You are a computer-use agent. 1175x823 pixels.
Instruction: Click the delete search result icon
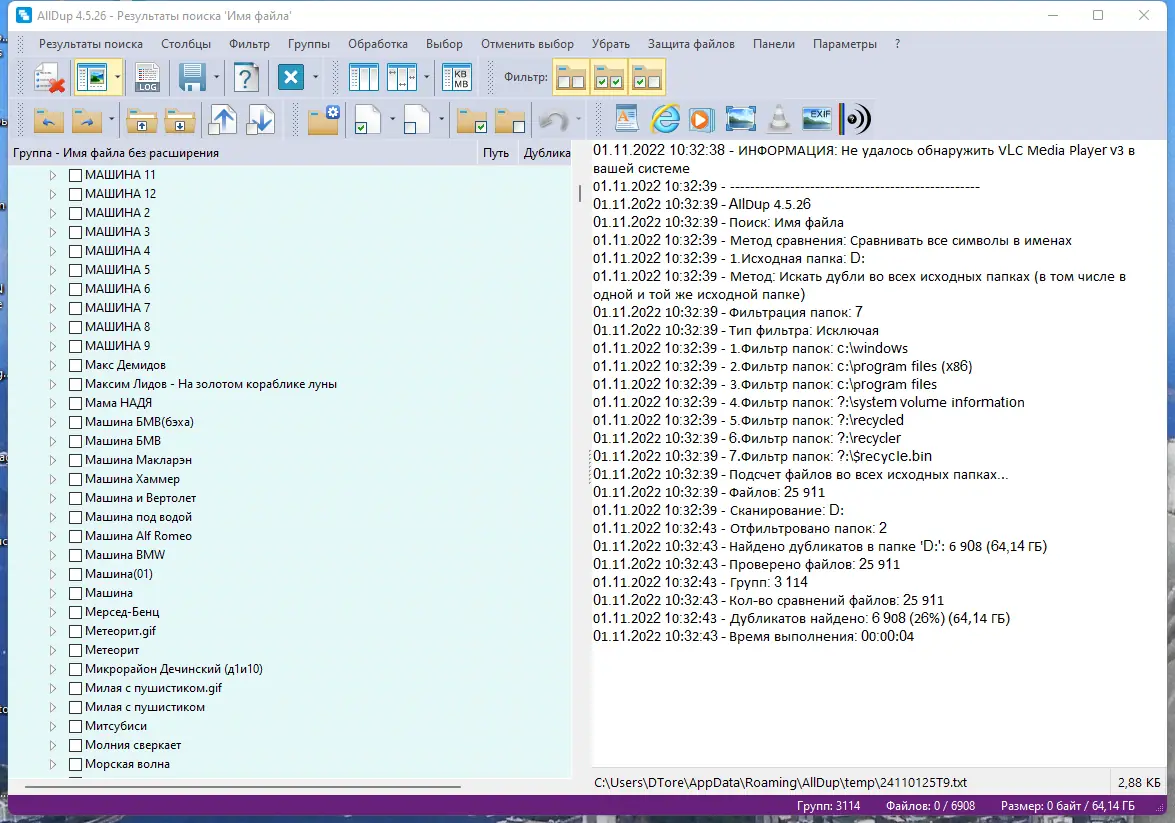[x=50, y=77]
